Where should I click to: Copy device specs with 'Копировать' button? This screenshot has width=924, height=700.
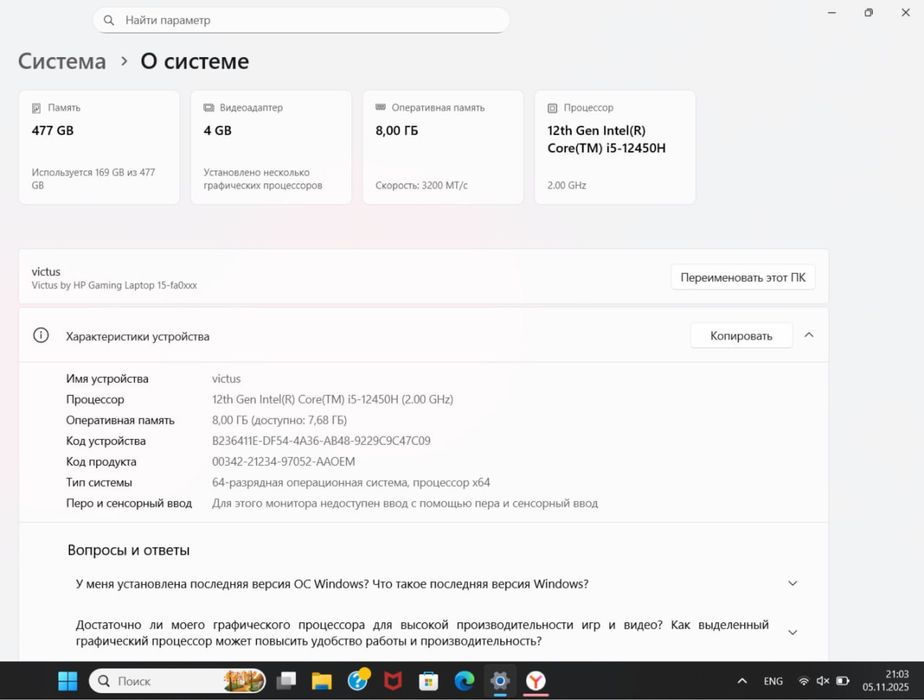[x=741, y=335]
